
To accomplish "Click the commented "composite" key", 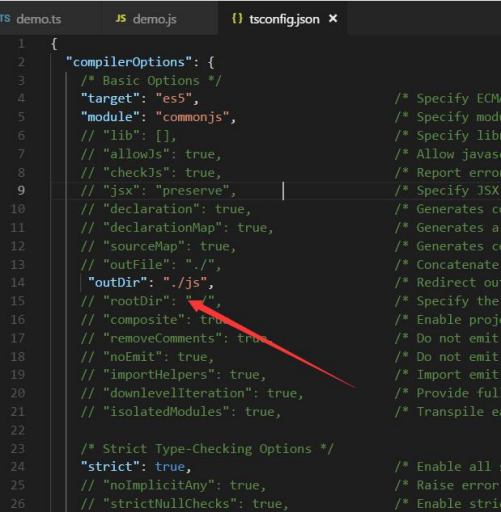I will (144, 320).
